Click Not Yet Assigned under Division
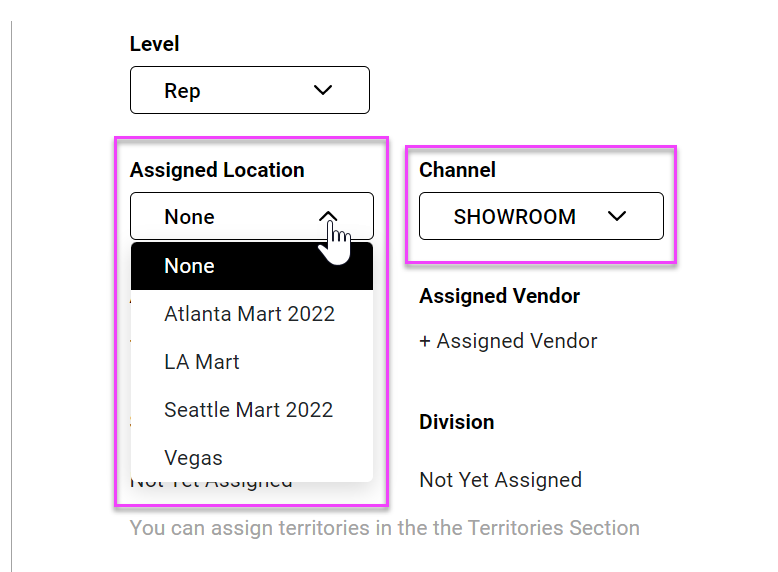 point(500,480)
